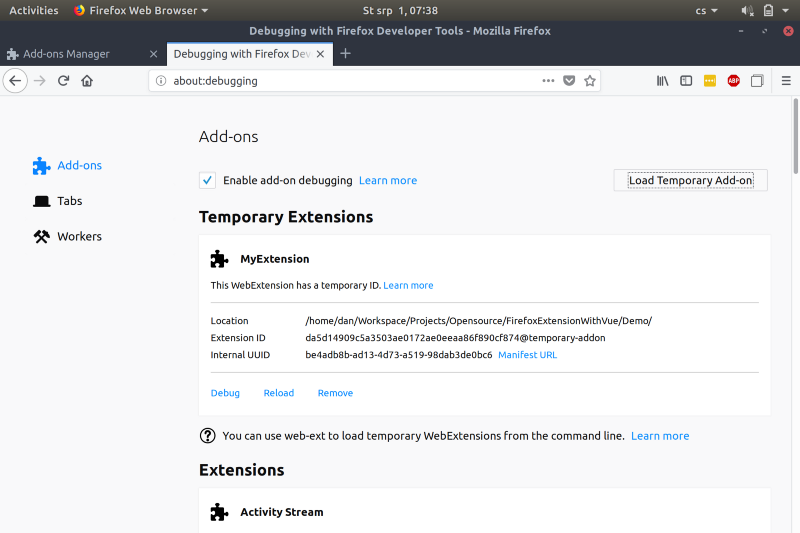Switch to the Add-ons Manager tab

[75, 54]
